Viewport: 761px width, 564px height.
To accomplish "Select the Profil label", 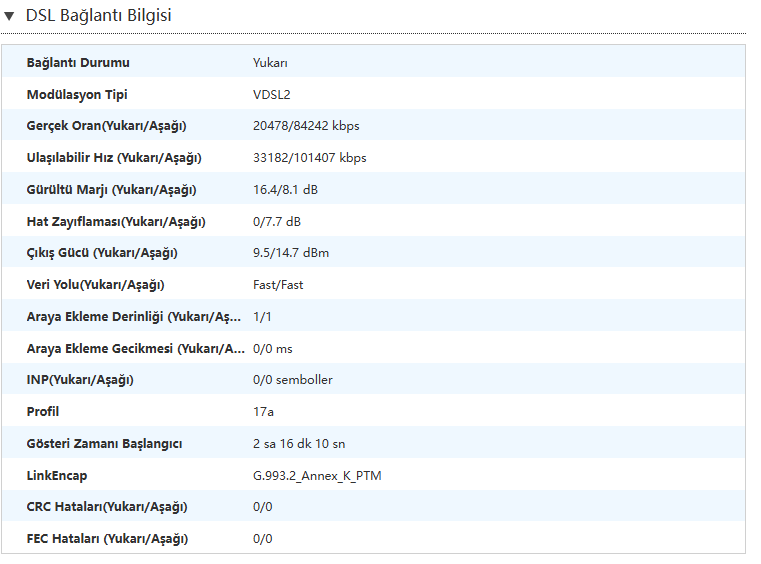I will pos(43,412).
